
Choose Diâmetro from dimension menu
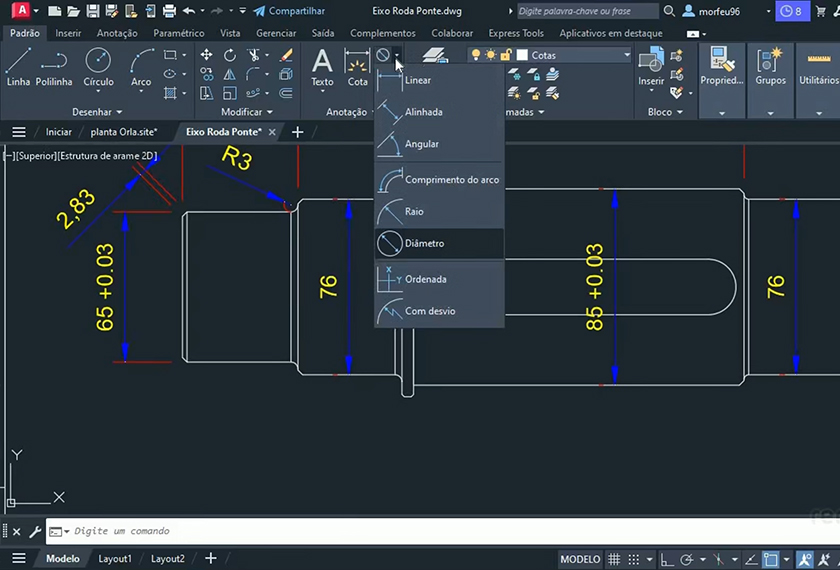point(424,244)
